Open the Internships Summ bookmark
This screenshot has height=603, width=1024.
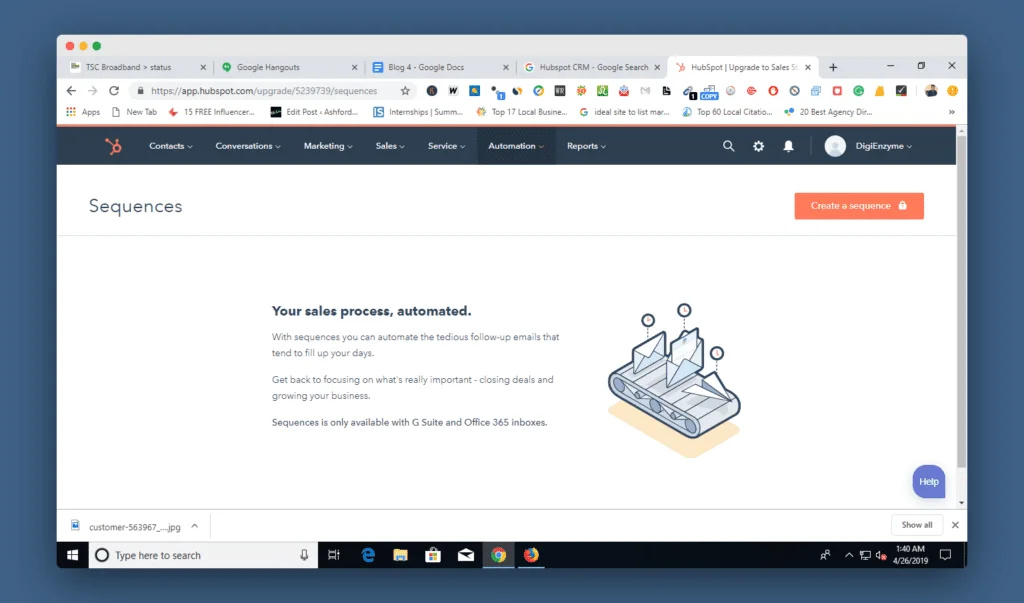pyautogui.click(x=418, y=112)
